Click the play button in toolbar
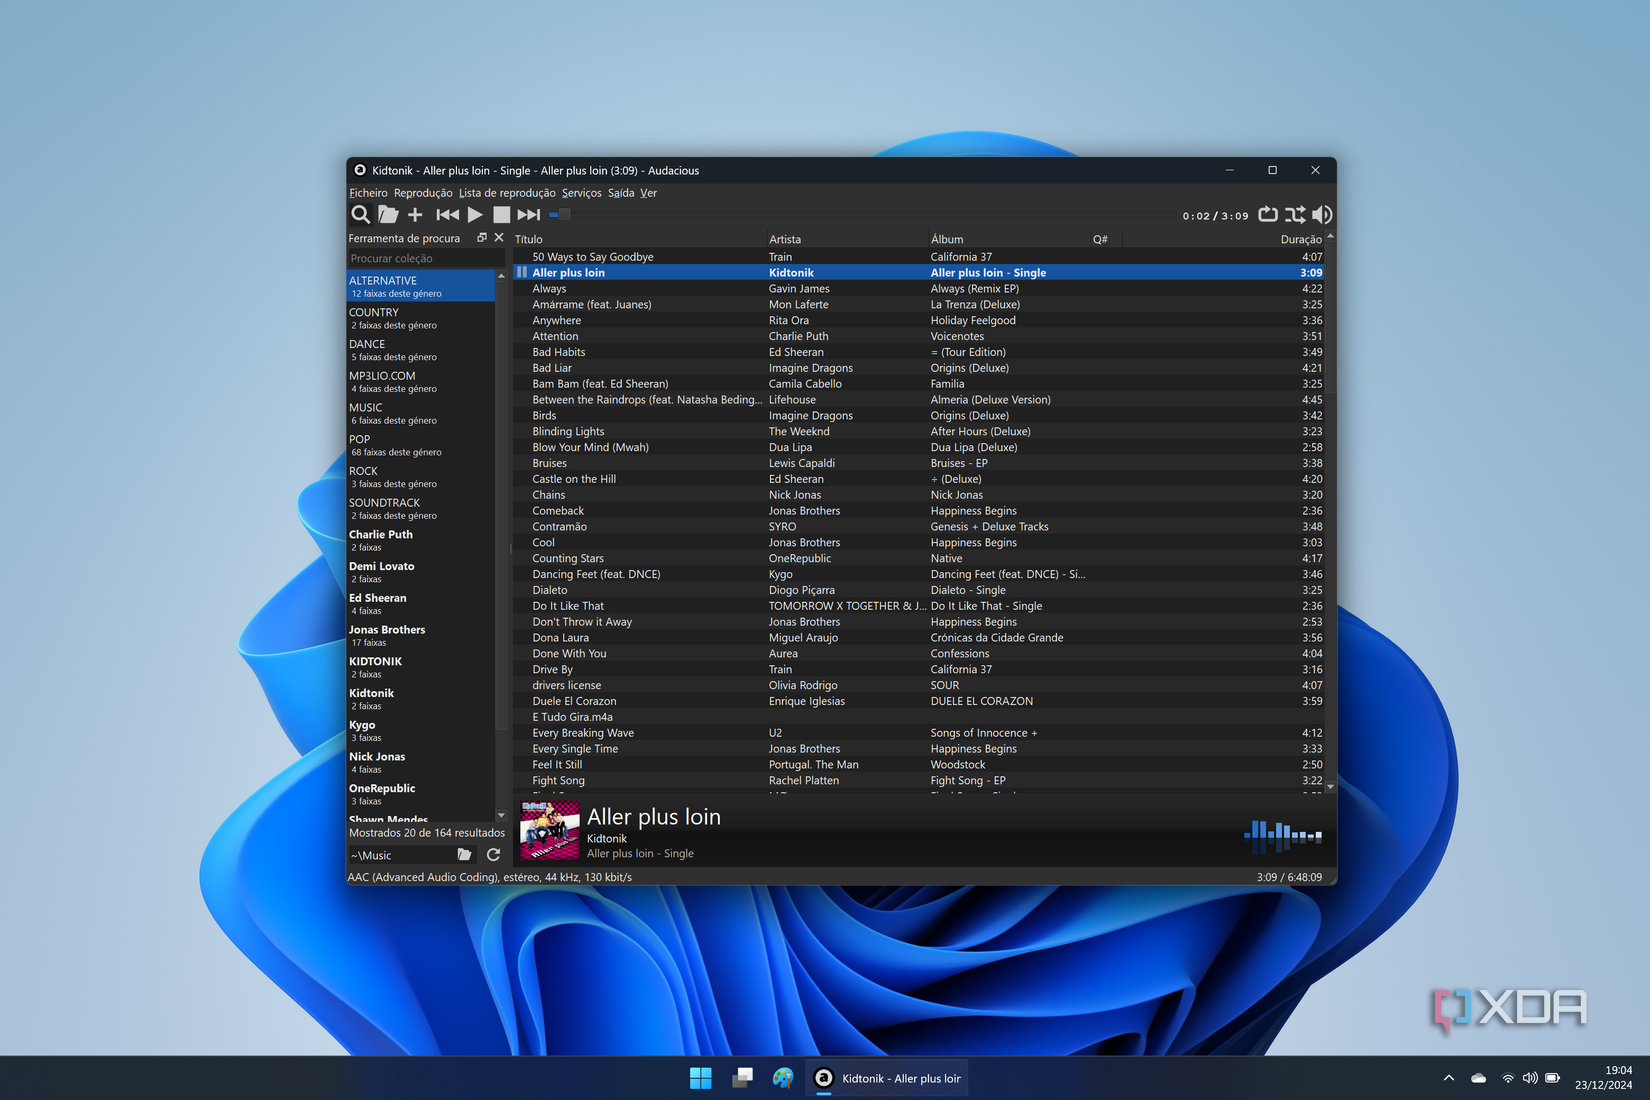 (x=475, y=214)
